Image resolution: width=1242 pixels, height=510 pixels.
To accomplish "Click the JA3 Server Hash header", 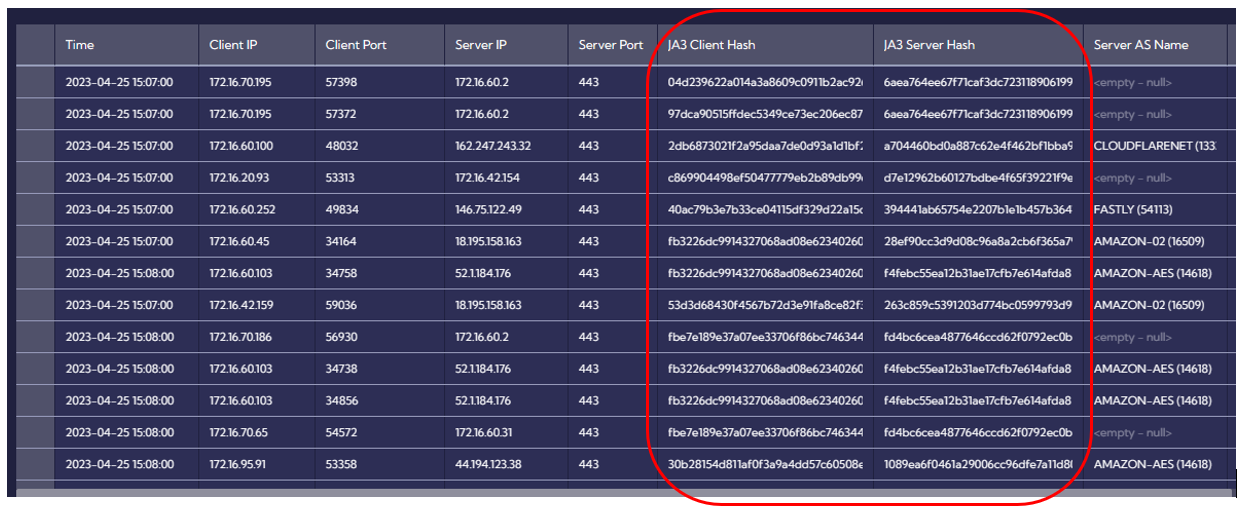I will coord(929,45).
